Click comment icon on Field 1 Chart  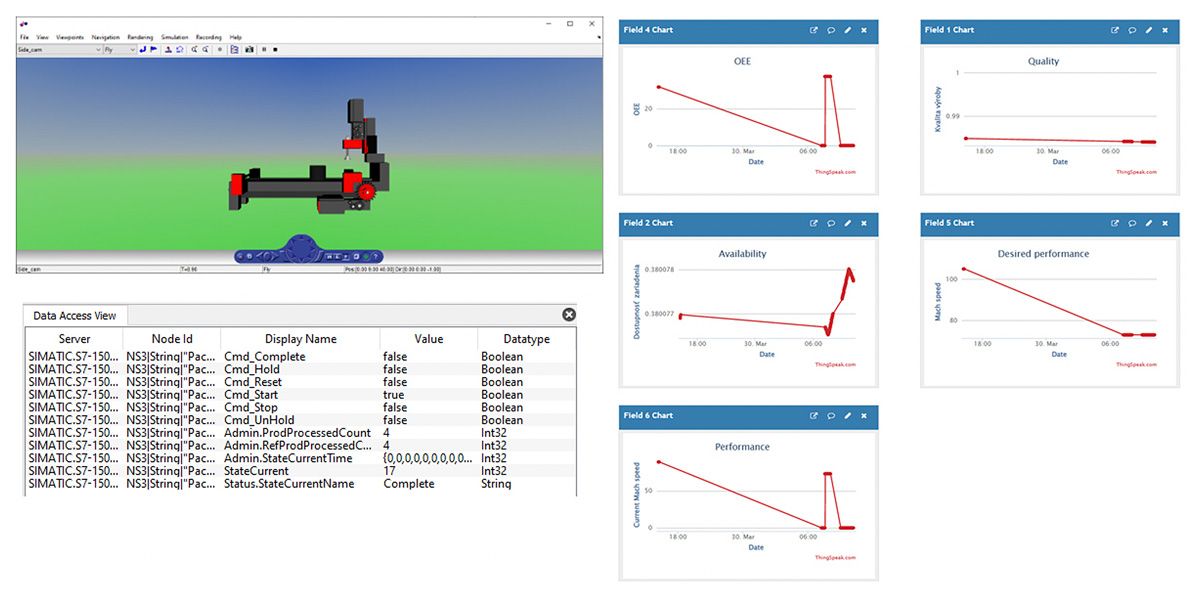1132,30
